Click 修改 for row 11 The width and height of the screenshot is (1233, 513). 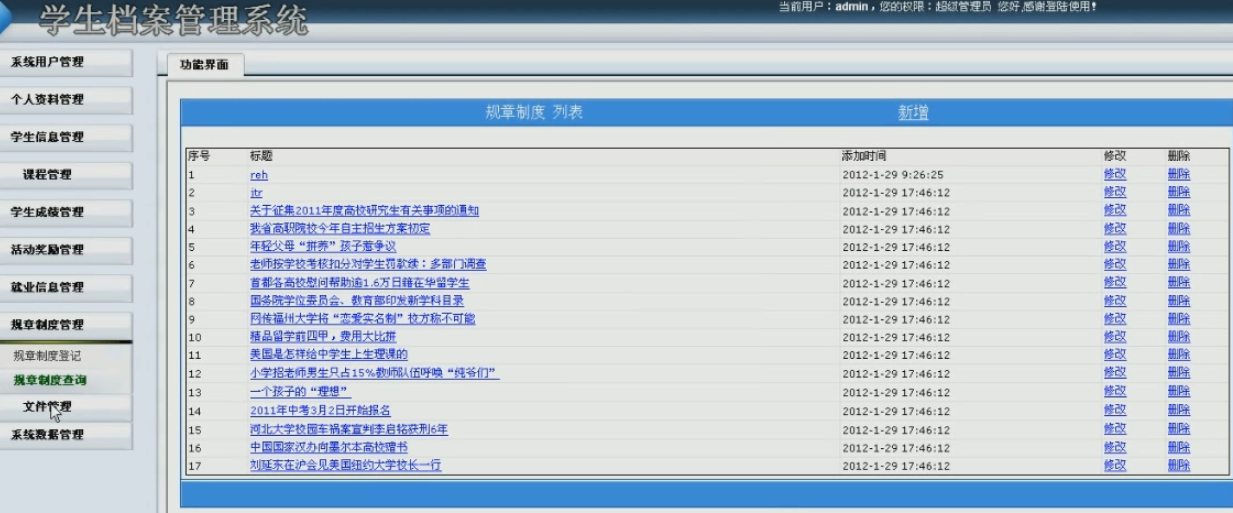coord(1114,355)
